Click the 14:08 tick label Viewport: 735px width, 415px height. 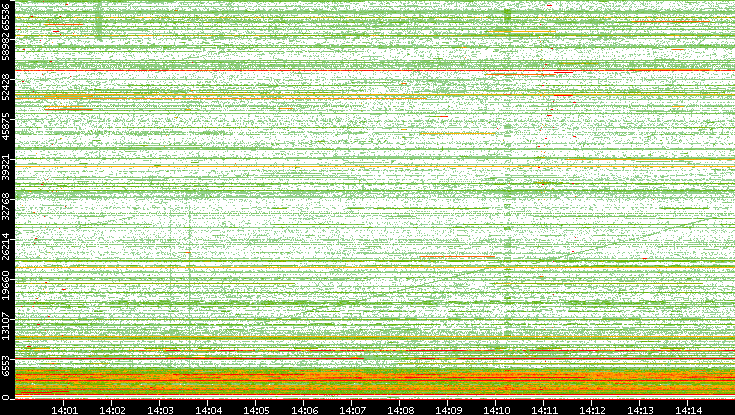point(400,409)
